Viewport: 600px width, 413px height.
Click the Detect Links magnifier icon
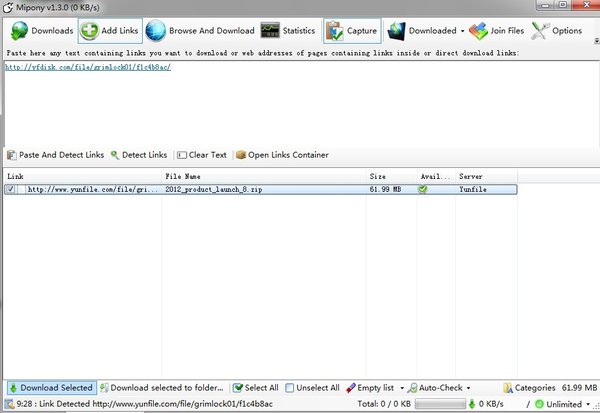point(114,155)
